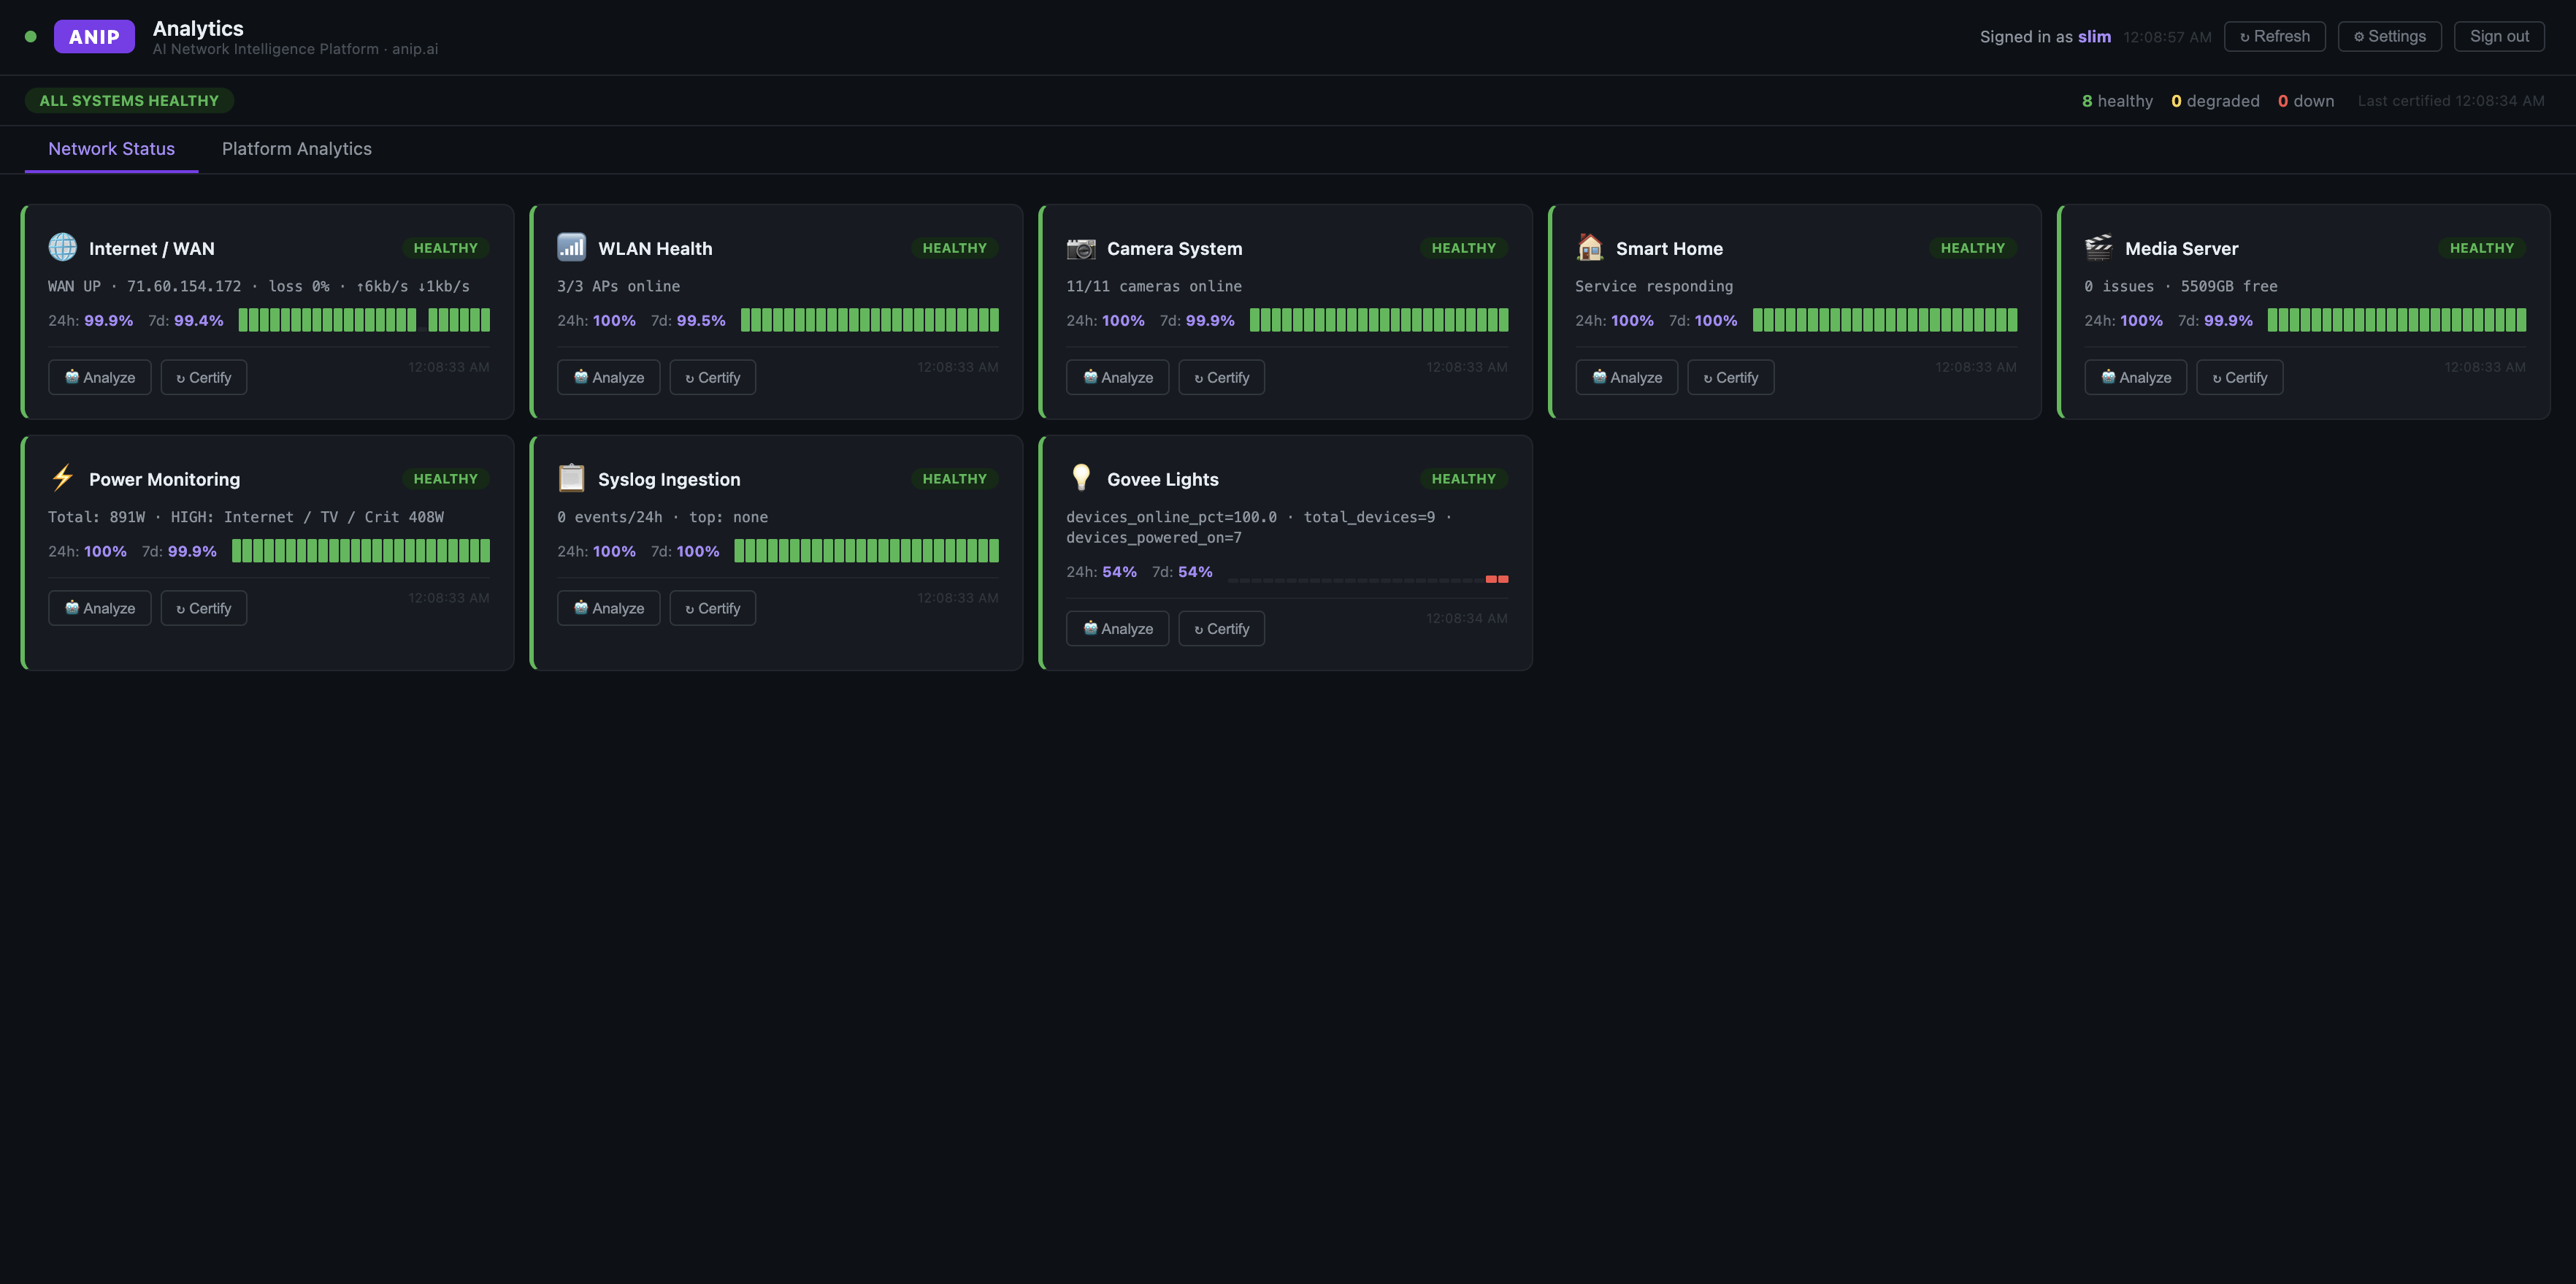Click the Internet / WAN globe icon
The image size is (2576, 1284).
62,247
